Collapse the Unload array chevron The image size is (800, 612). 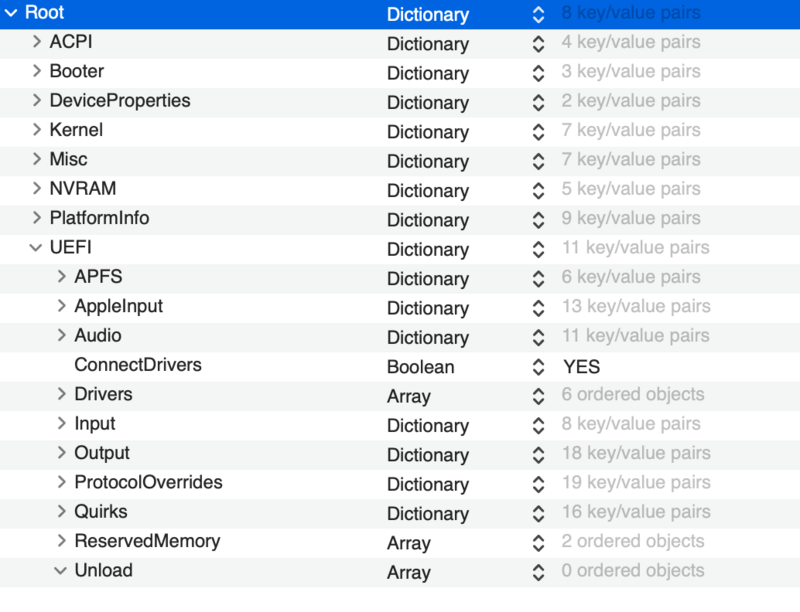coord(62,571)
